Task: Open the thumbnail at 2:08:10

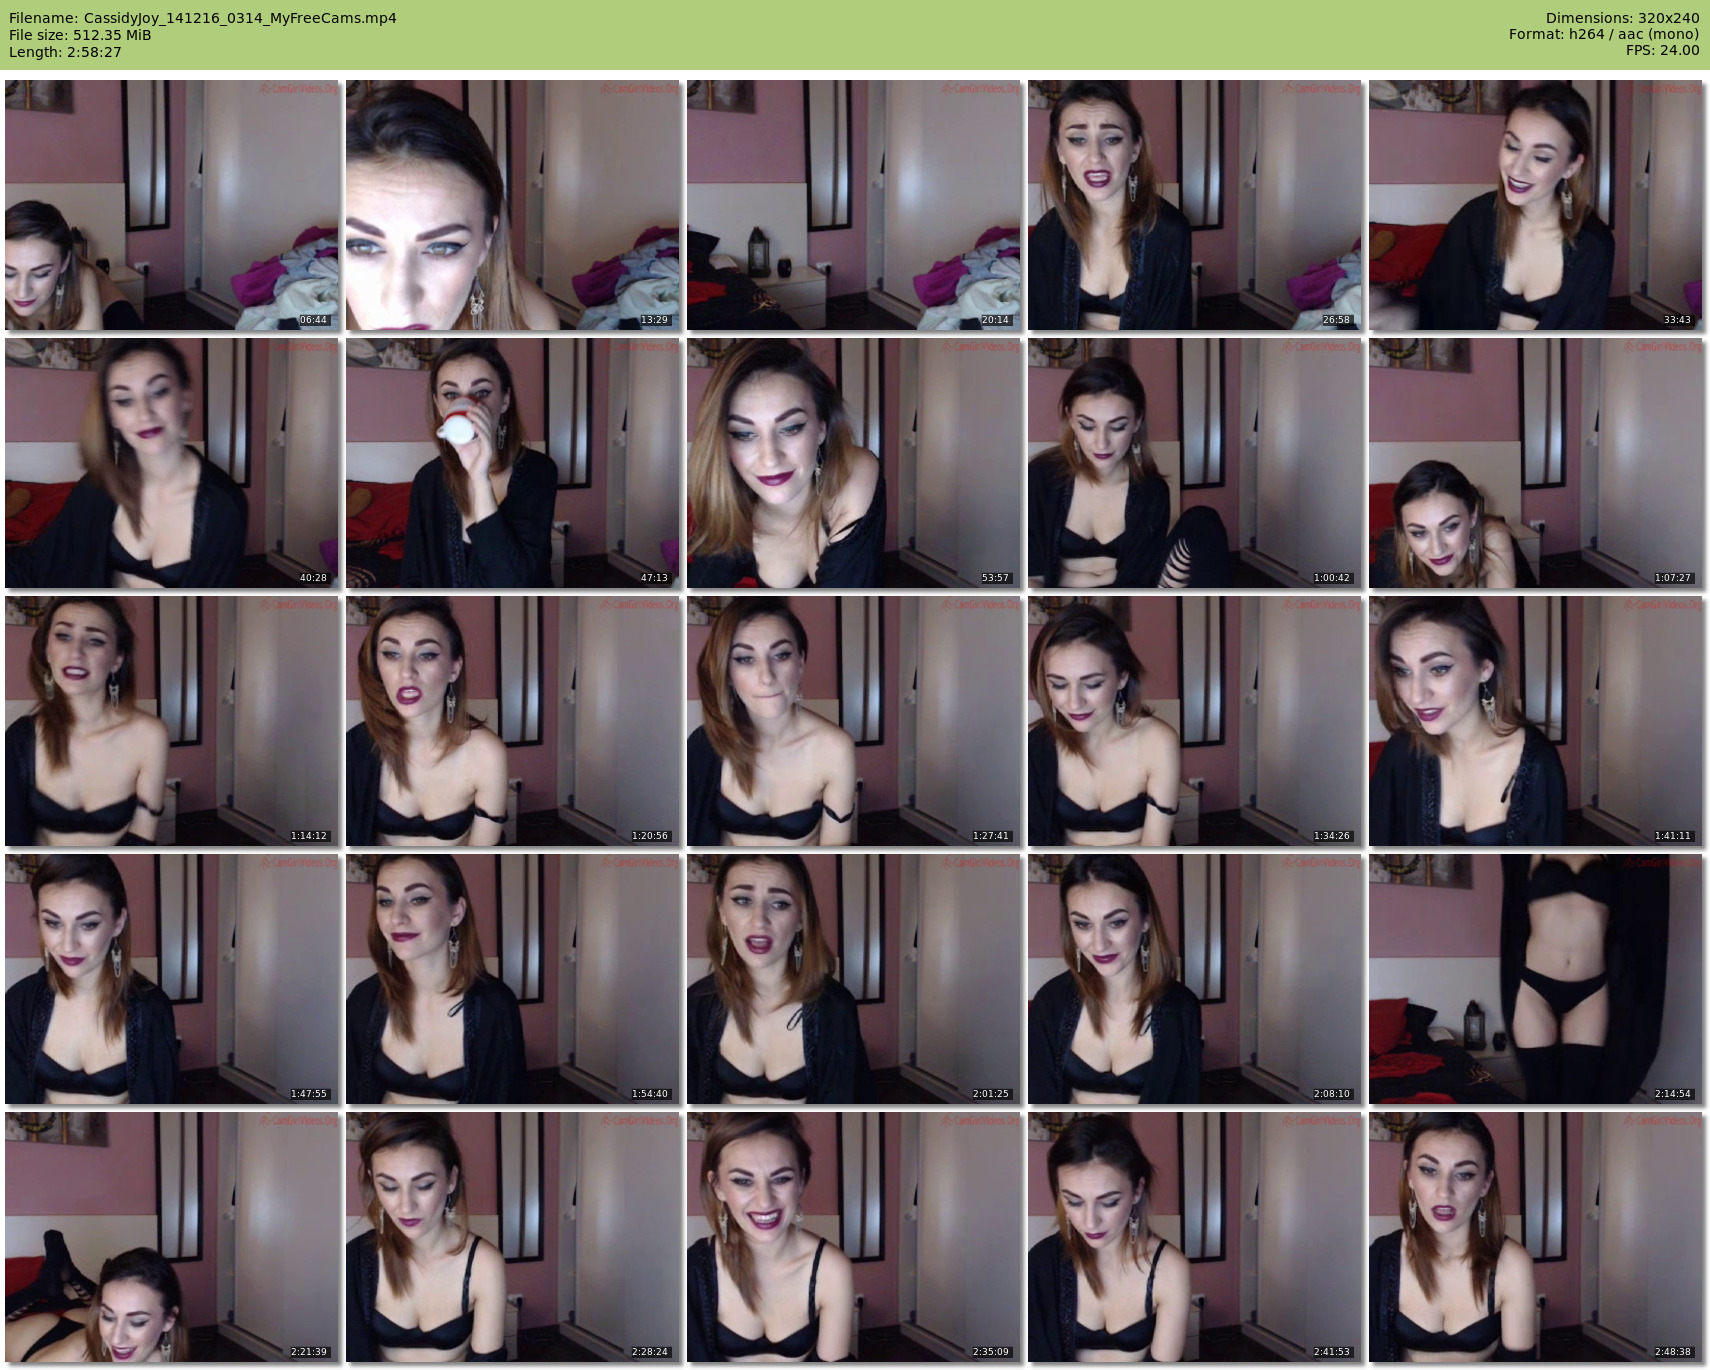Action: [x=1195, y=979]
